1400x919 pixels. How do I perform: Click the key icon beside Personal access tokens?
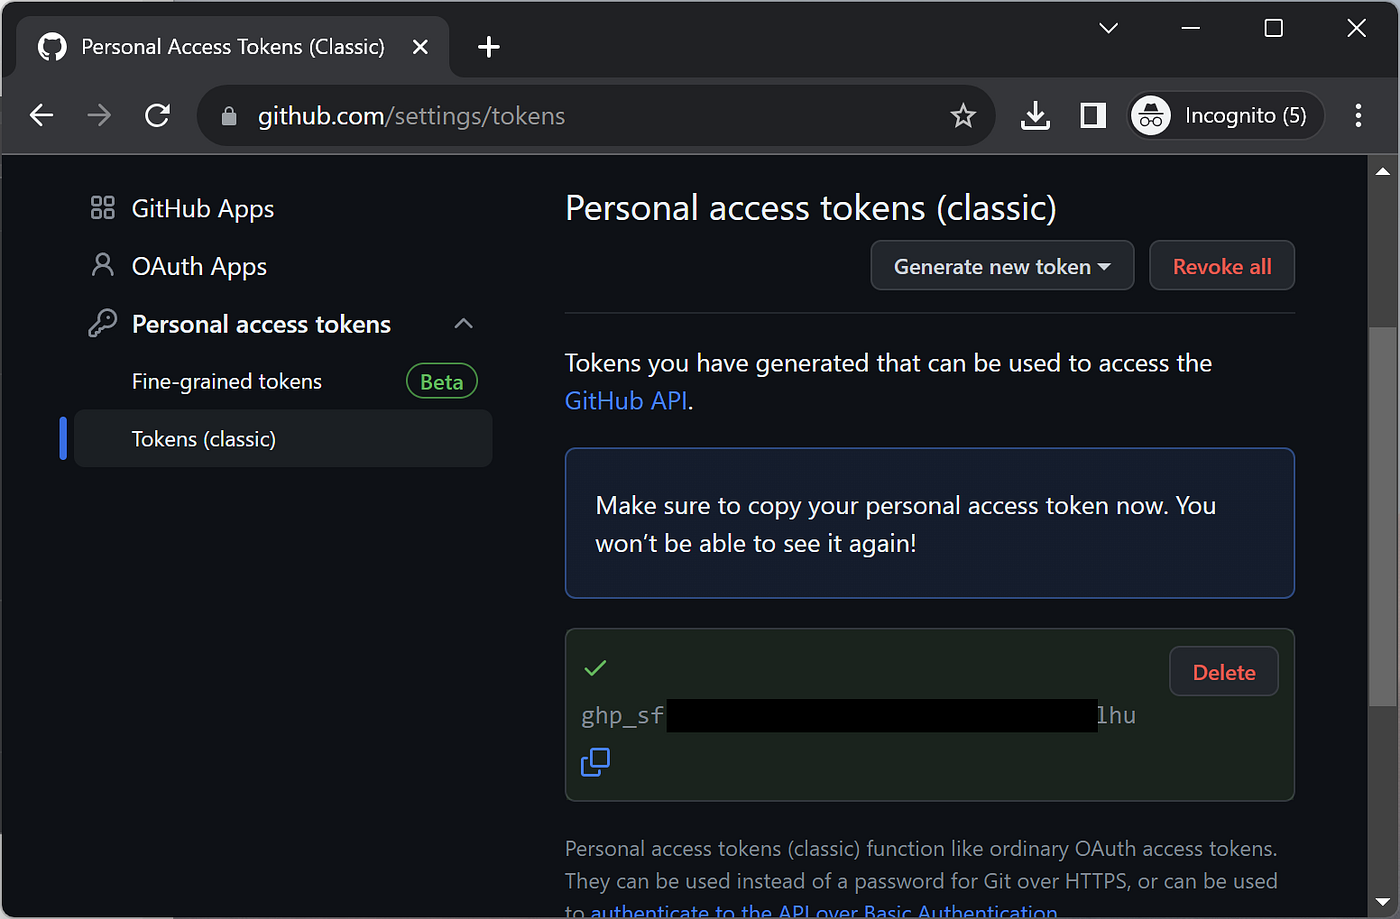tap(102, 323)
